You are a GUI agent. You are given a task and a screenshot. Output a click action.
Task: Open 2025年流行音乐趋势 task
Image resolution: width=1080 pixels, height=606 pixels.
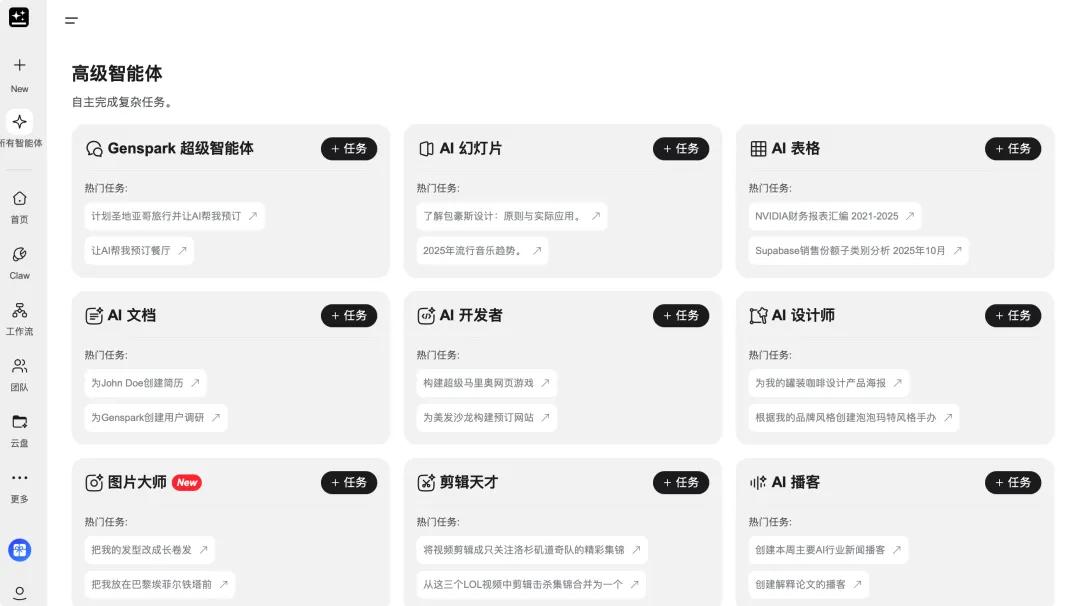(482, 251)
